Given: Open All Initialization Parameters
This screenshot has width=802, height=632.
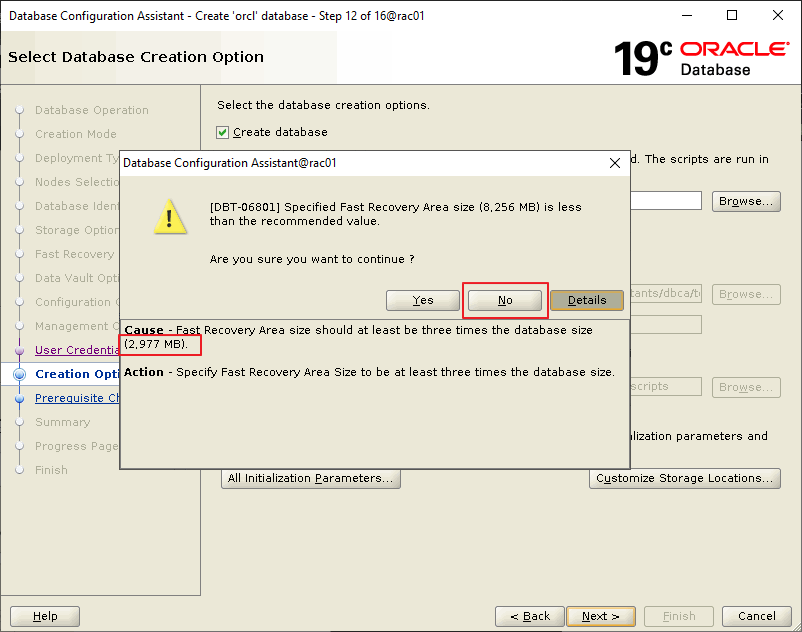Looking at the screenshot, I should (310, 478).
